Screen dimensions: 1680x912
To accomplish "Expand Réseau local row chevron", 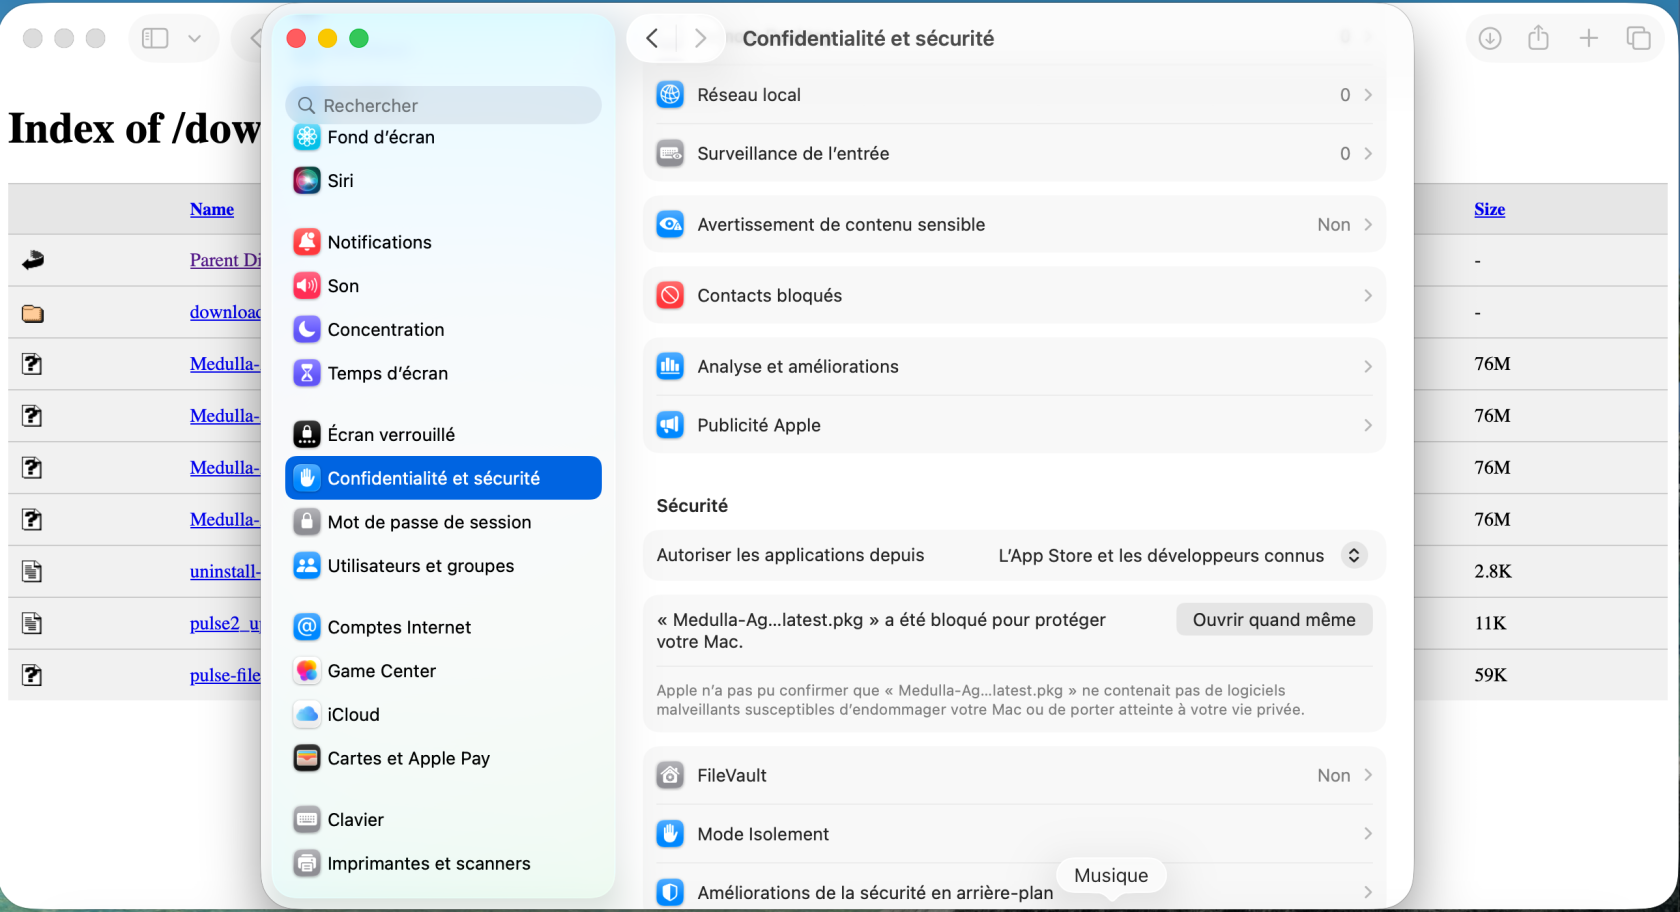I will [1368, 95].
